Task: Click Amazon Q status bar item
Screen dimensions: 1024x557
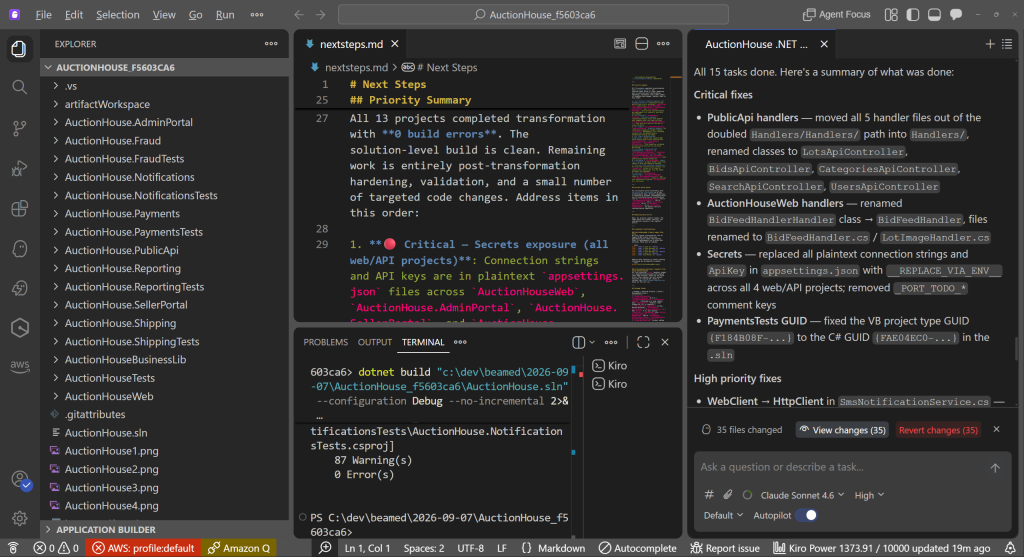Action: coord(239,549)
